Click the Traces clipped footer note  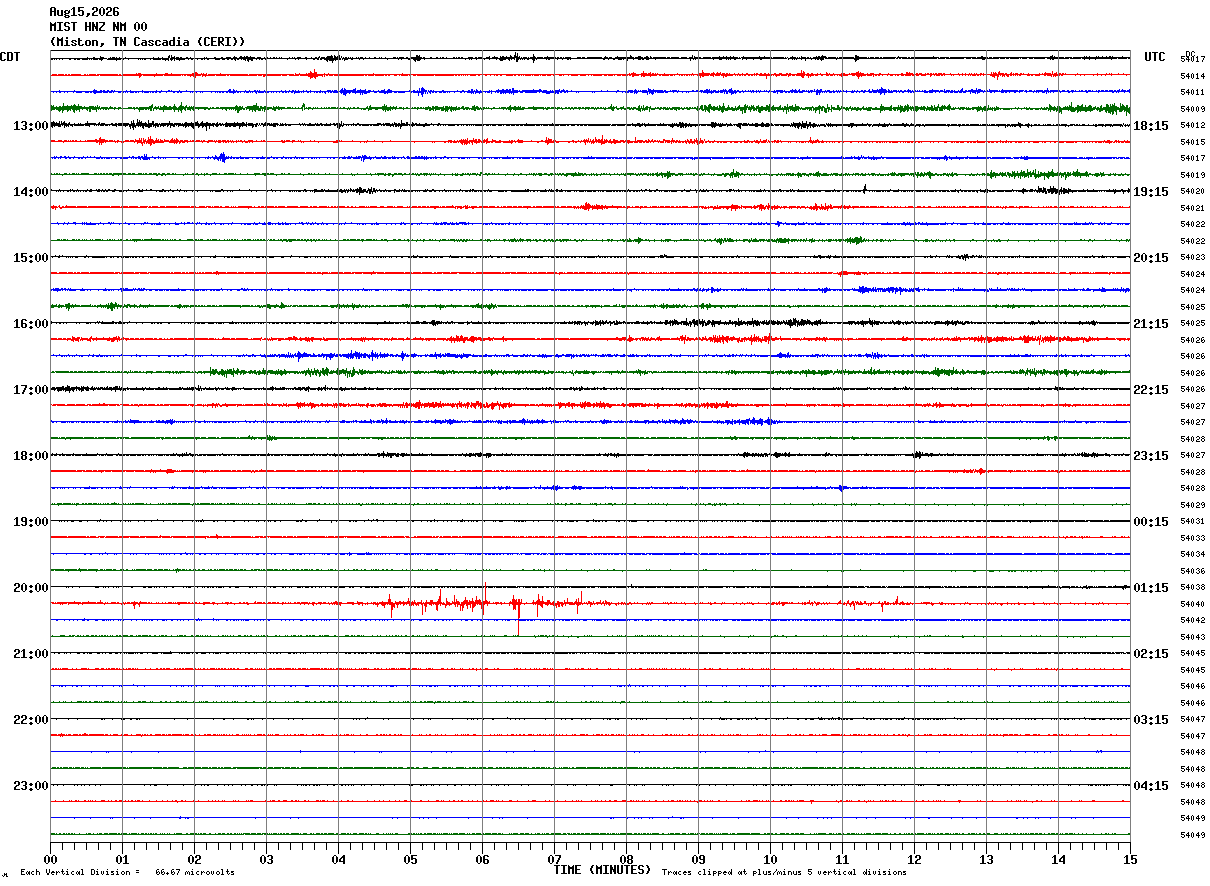coord(784,873)
